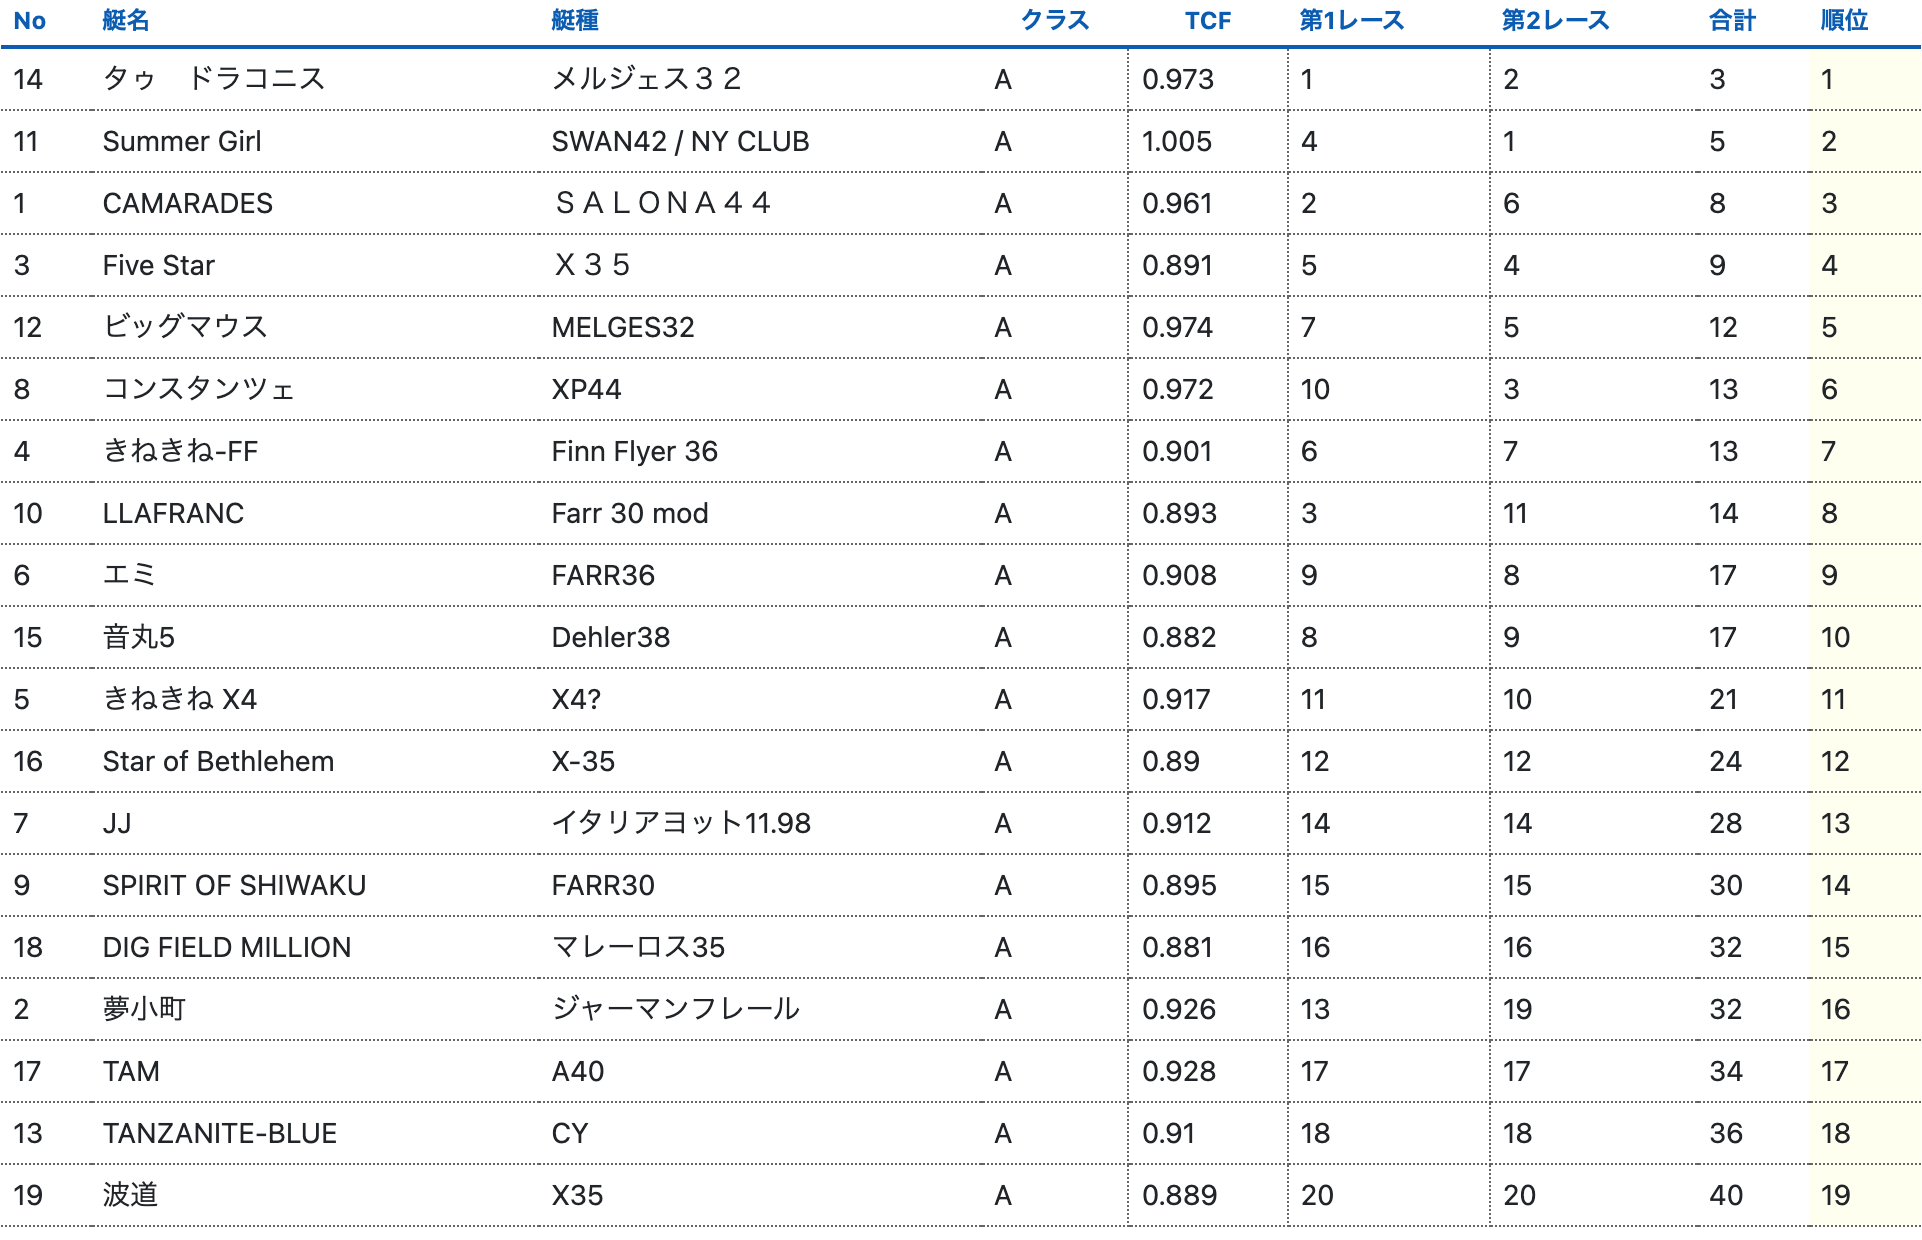The image size is (1922, 1240).
Task: Click the 第1レース column header
Action: [x=1351, y=21]
